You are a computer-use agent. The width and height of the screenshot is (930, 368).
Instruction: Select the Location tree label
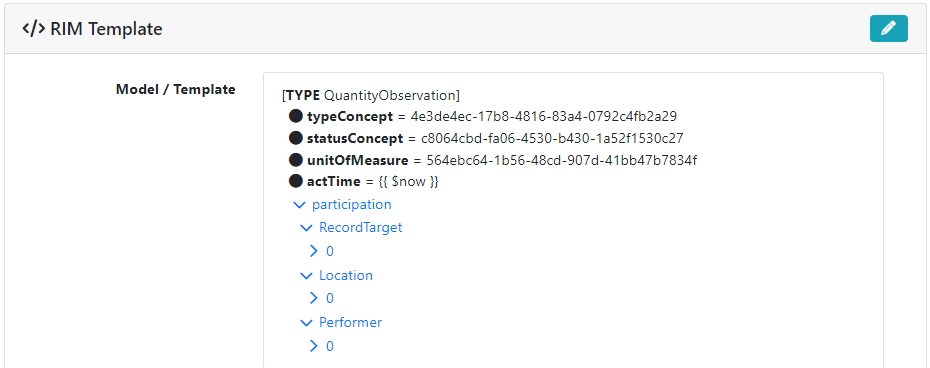pyautogui.click(x=346, y=275)
